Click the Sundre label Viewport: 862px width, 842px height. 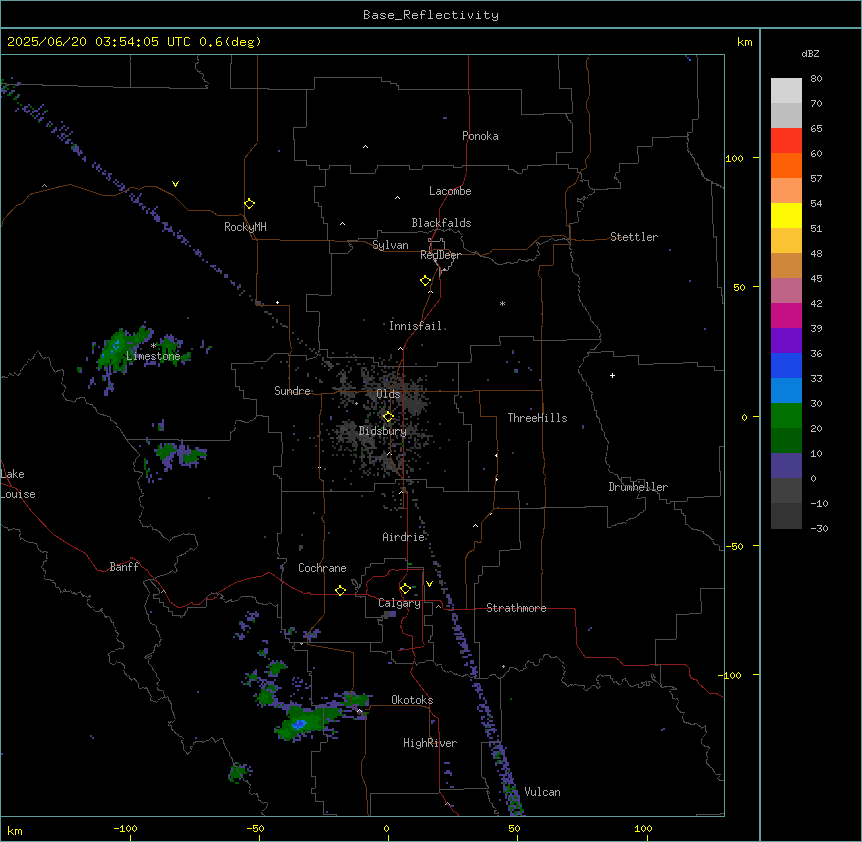click(x=292, y=391)
